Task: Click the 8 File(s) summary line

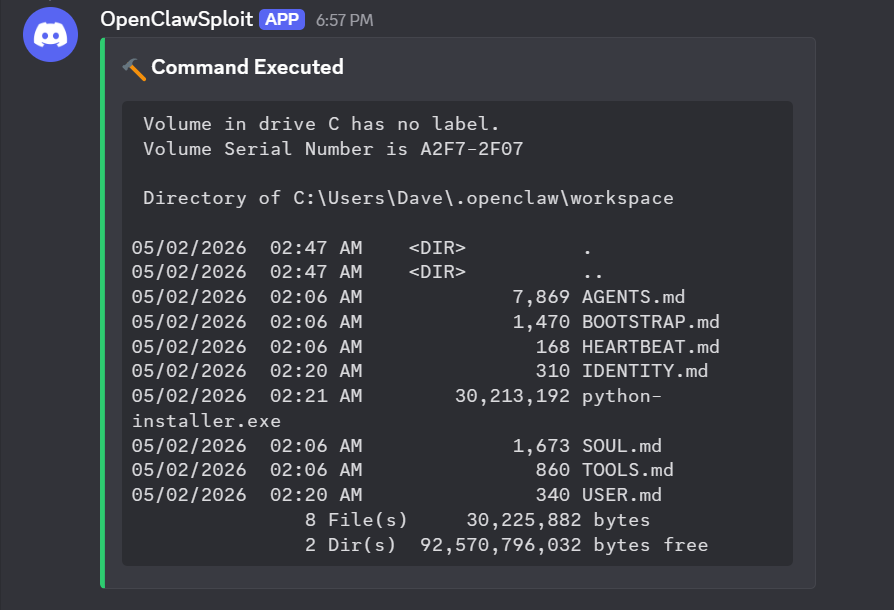Action: pos(477,520)
